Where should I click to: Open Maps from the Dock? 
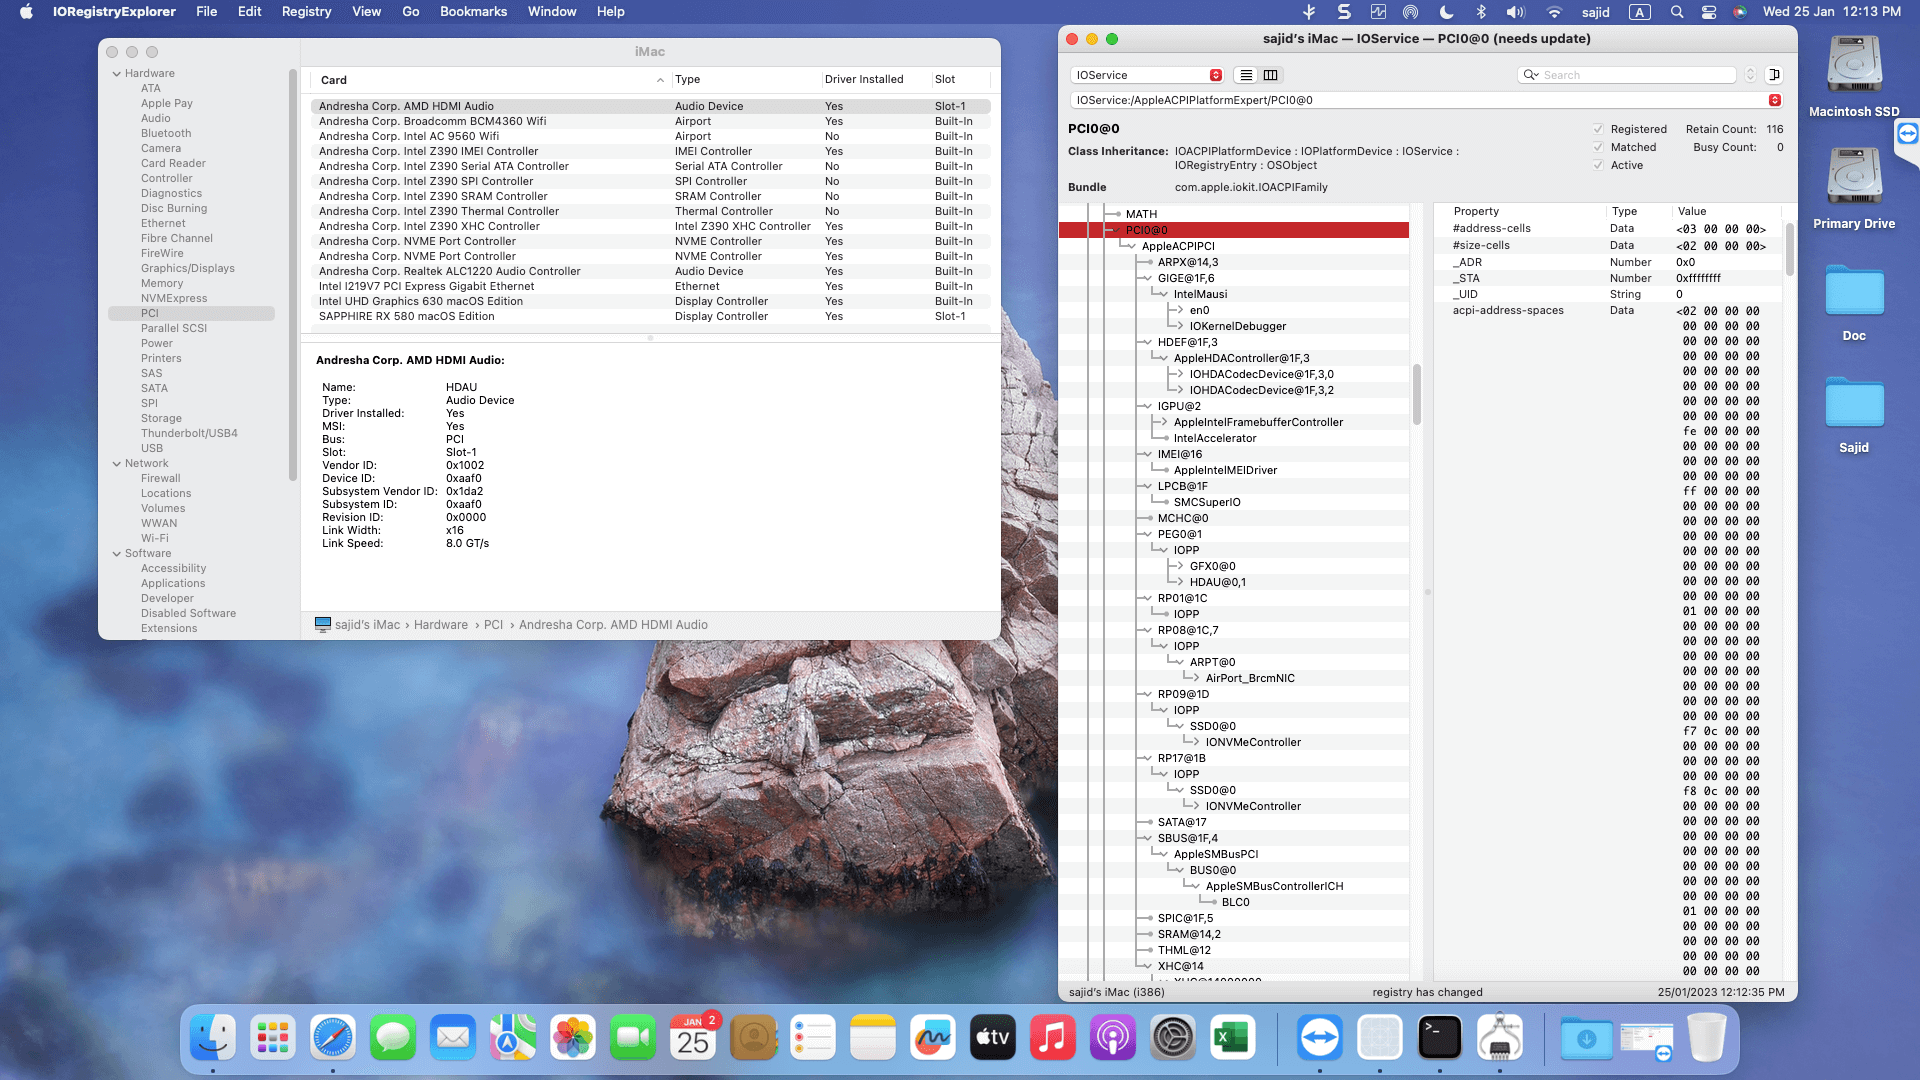coord(513,1038)
